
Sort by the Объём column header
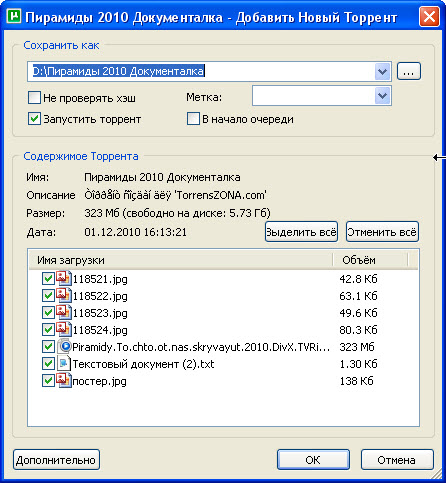371,260
